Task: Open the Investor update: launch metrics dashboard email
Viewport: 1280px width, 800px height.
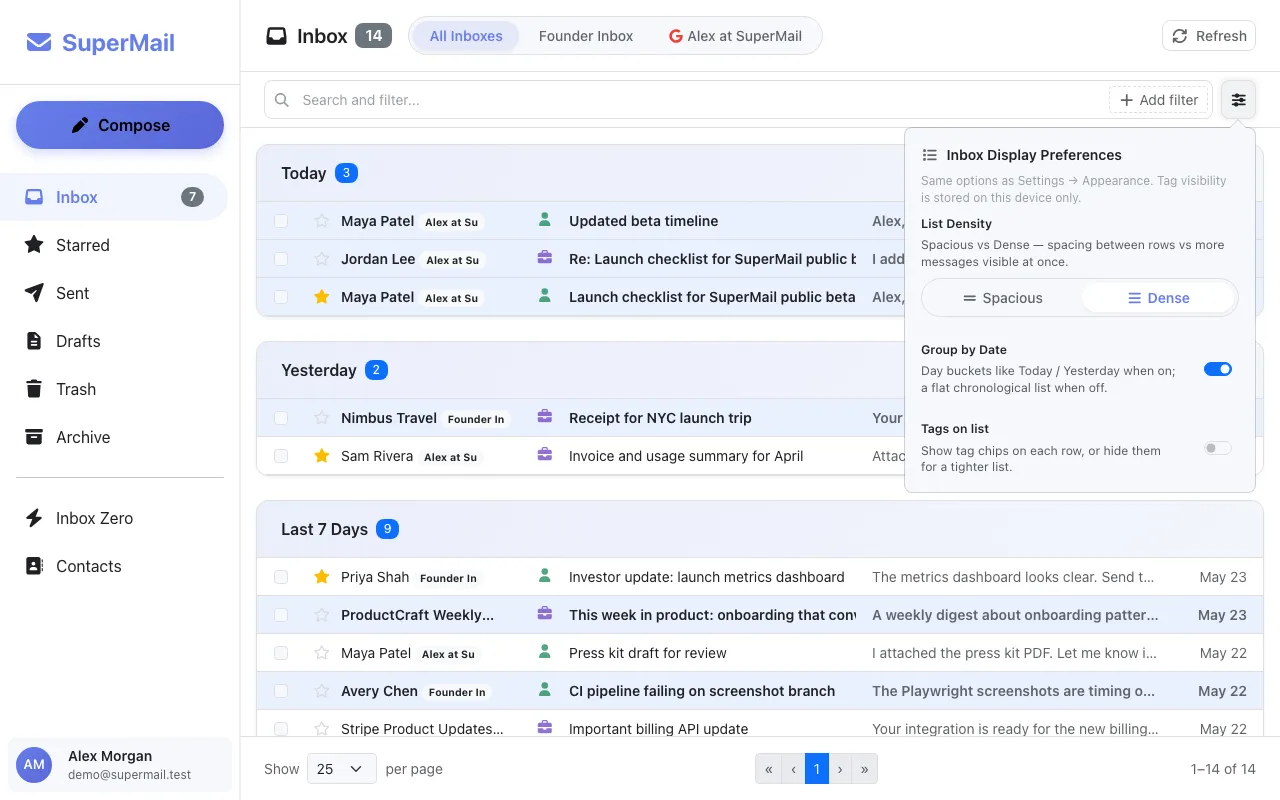Action: 707,577
